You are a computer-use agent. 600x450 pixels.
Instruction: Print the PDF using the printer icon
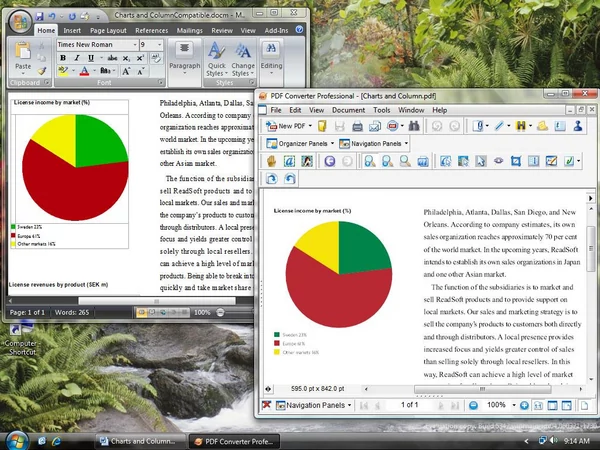click(x=357, y=126)
